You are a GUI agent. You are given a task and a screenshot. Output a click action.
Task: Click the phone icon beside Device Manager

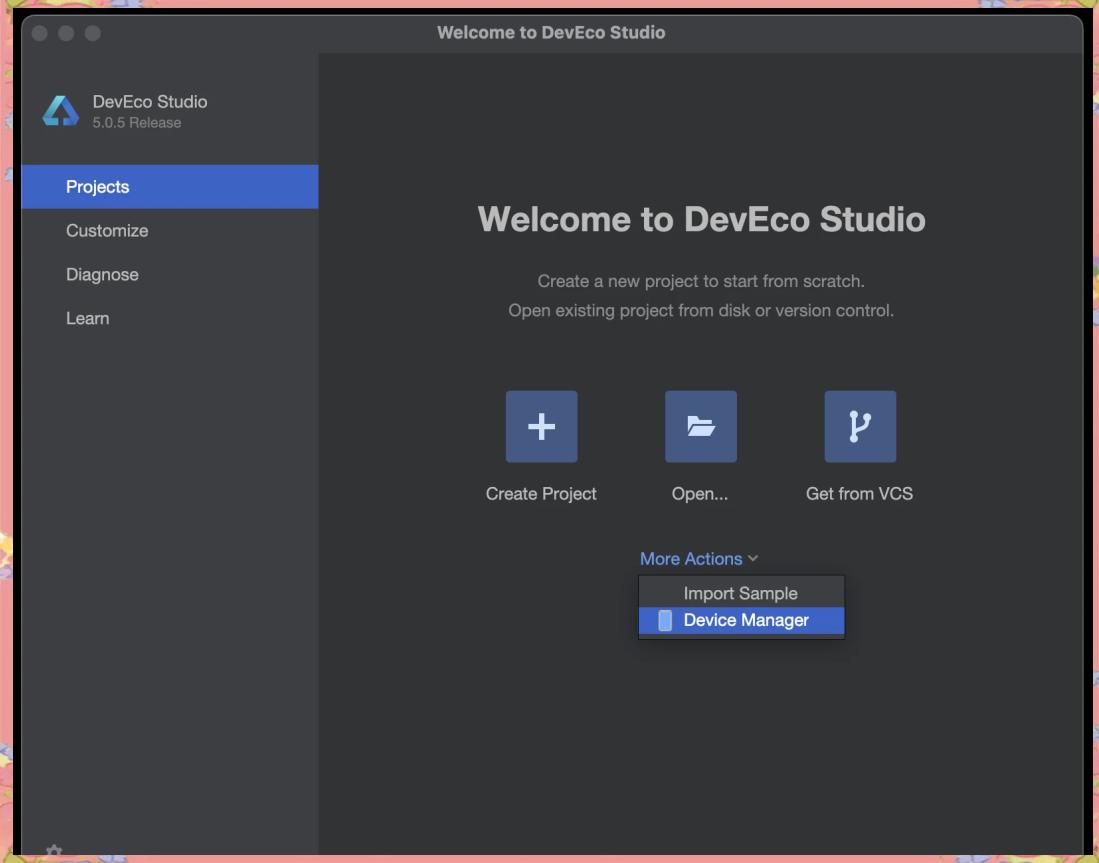coord(665,620)
